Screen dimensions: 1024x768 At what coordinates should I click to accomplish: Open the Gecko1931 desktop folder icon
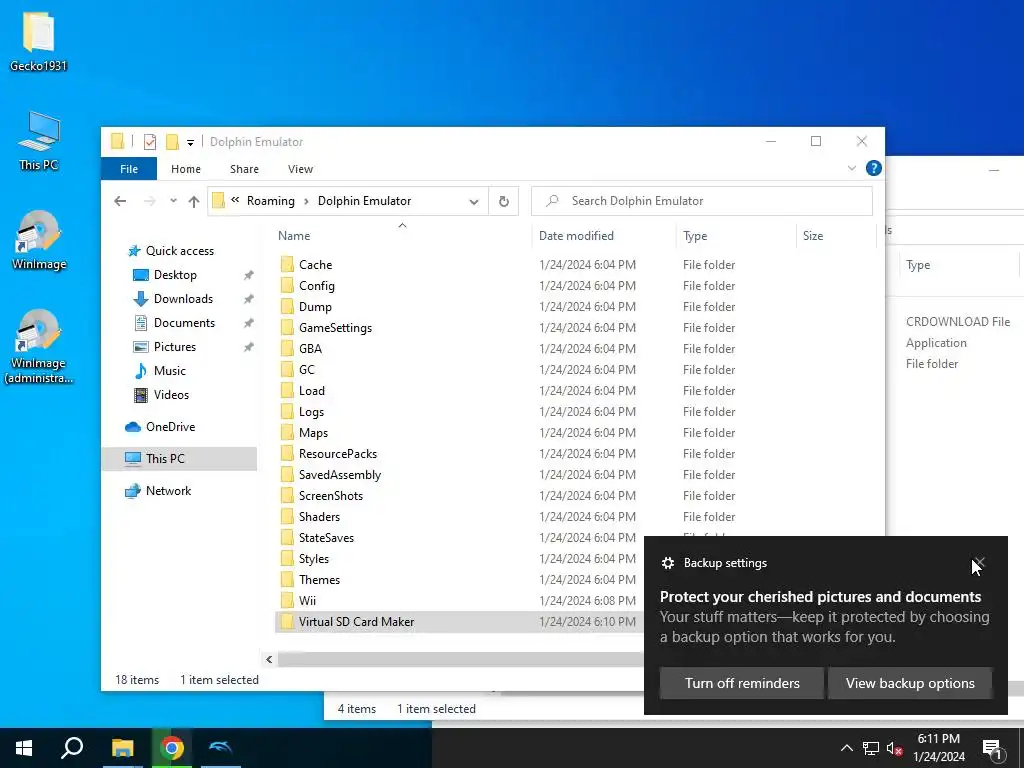(39, 42)
